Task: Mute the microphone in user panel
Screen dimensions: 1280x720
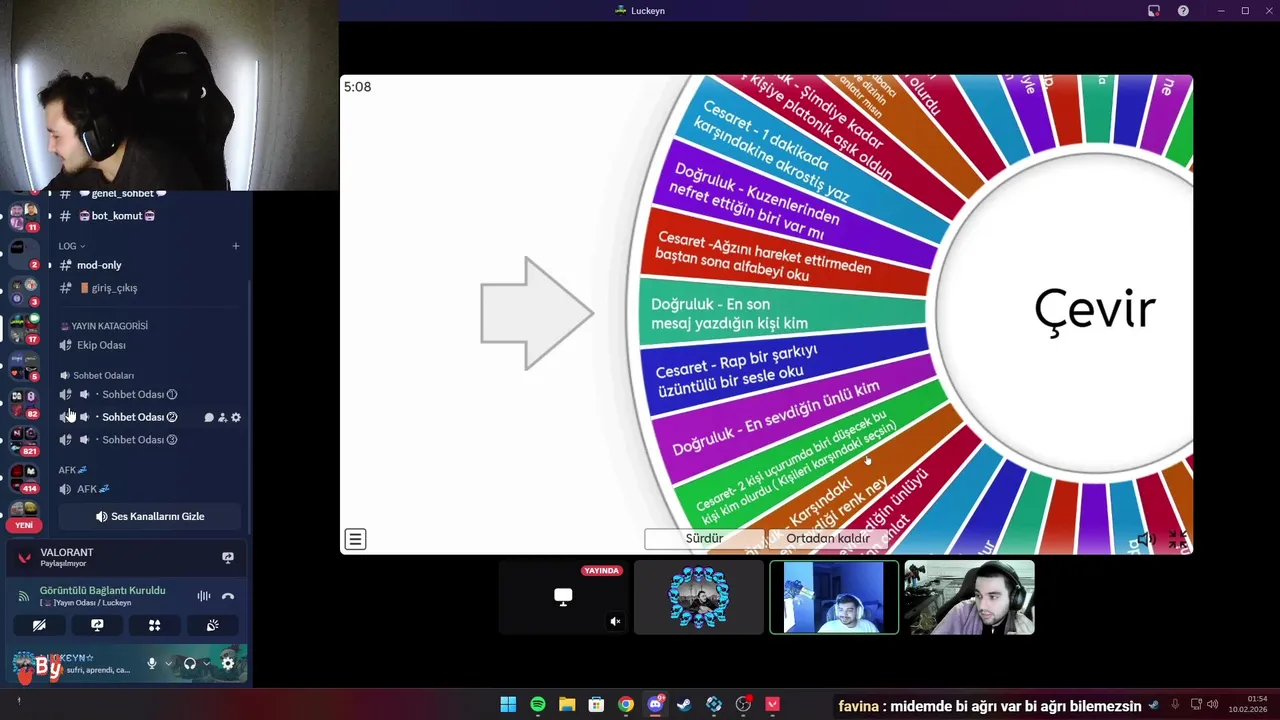Action: (x=152, y=663)
